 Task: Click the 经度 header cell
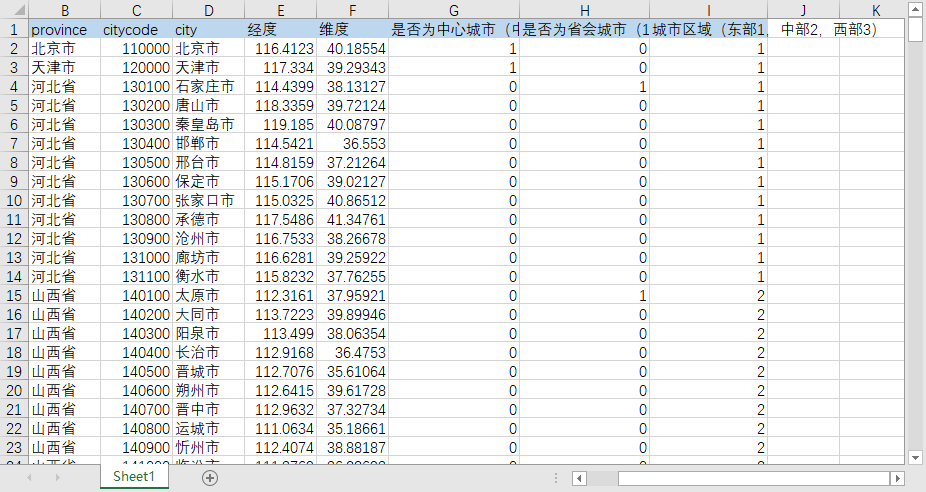click(x=281, y=29)
